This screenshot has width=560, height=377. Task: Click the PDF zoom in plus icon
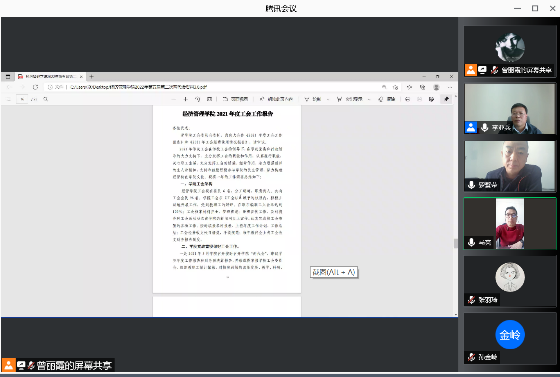pyautogui.click(x=185, y=99)
